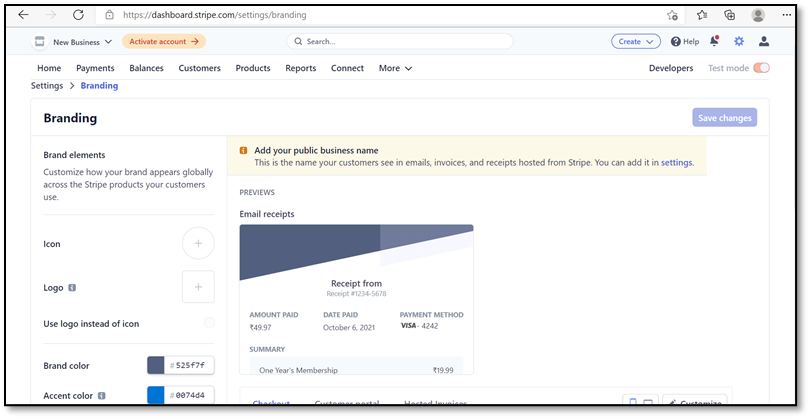Screen dimensions: 810x419
Task: Open the Products tab
Action: coord(253,68)
